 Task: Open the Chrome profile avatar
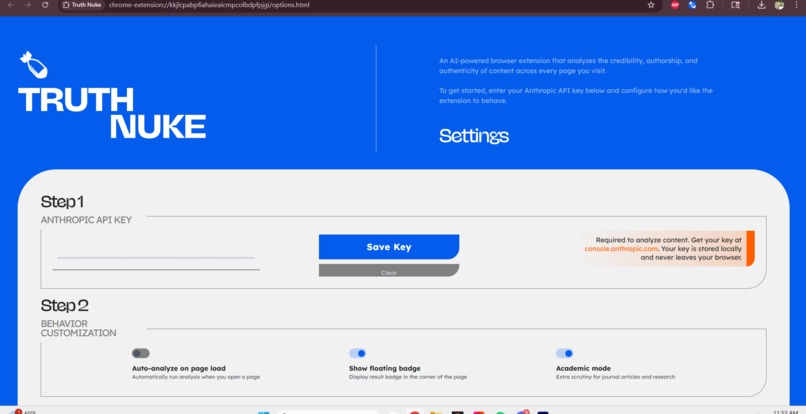[779, 5]
